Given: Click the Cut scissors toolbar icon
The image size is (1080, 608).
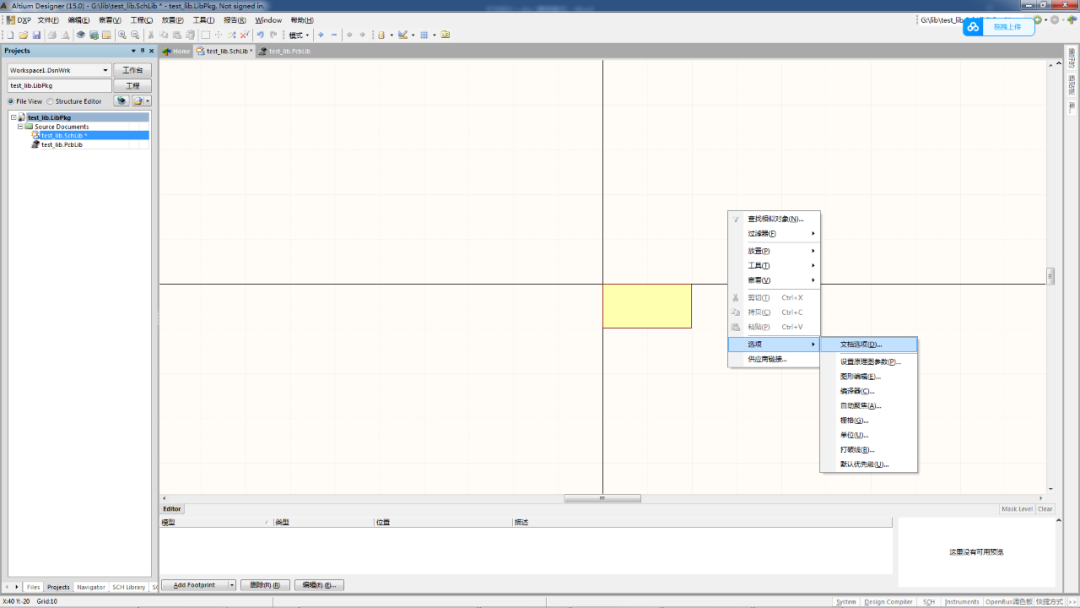Looking at the screenshot, I should click(151, 35).
